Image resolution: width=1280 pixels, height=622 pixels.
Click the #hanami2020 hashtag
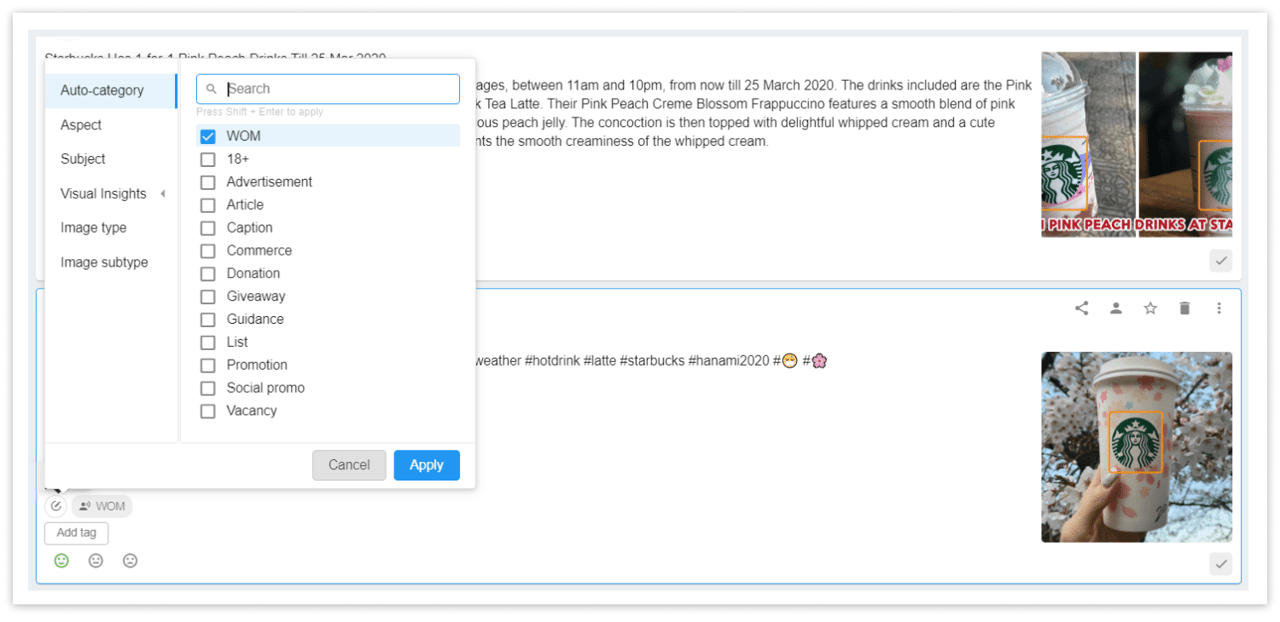point(729,361)
